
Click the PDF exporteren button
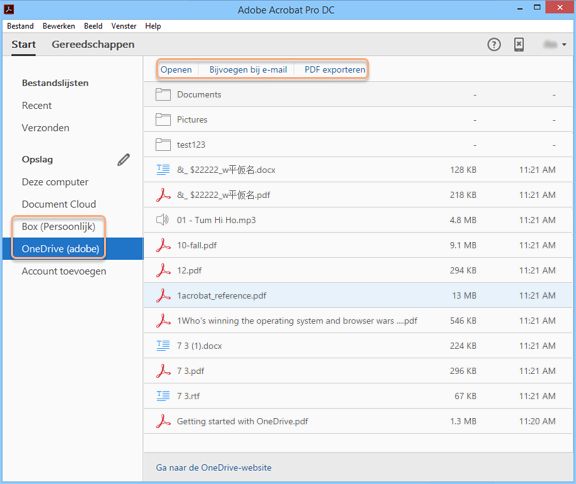click(335, 70)
